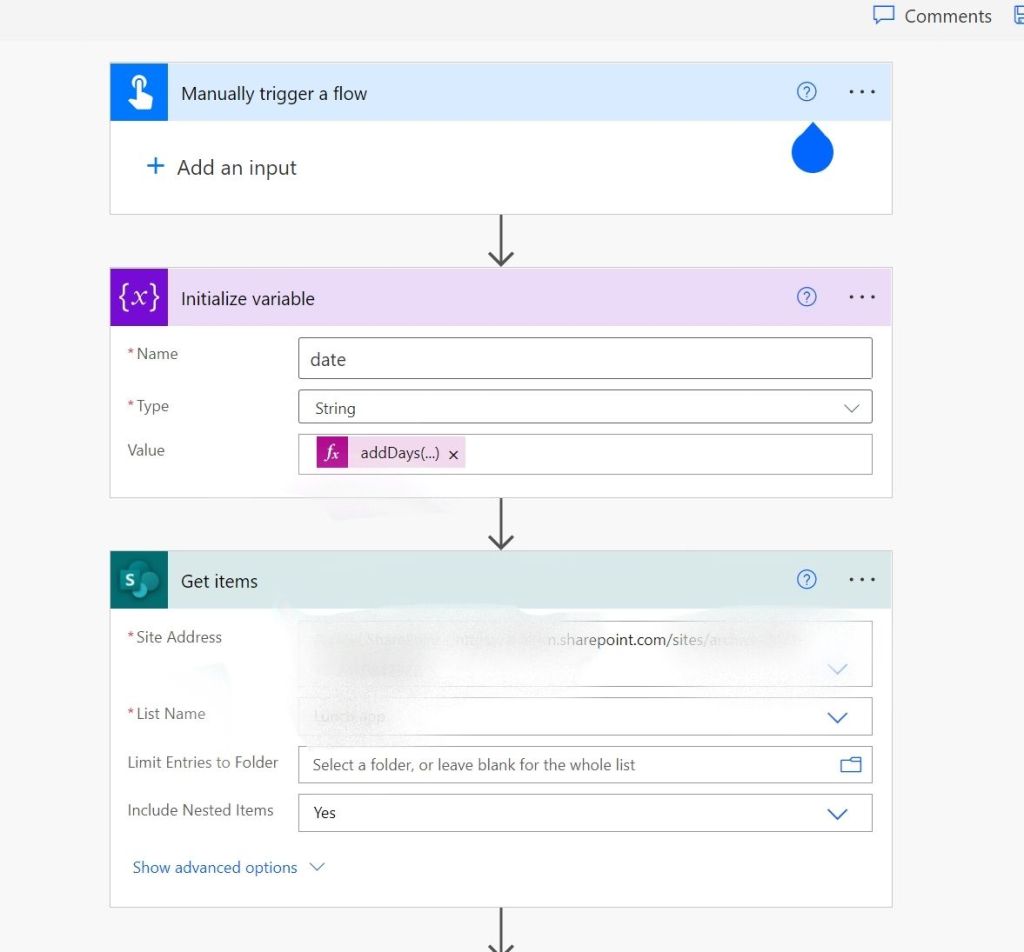Open the Initialize variable ellipsis menu
Image resolution: width=1024 pixels, height=952 pixels.
(x=861, y=297)
